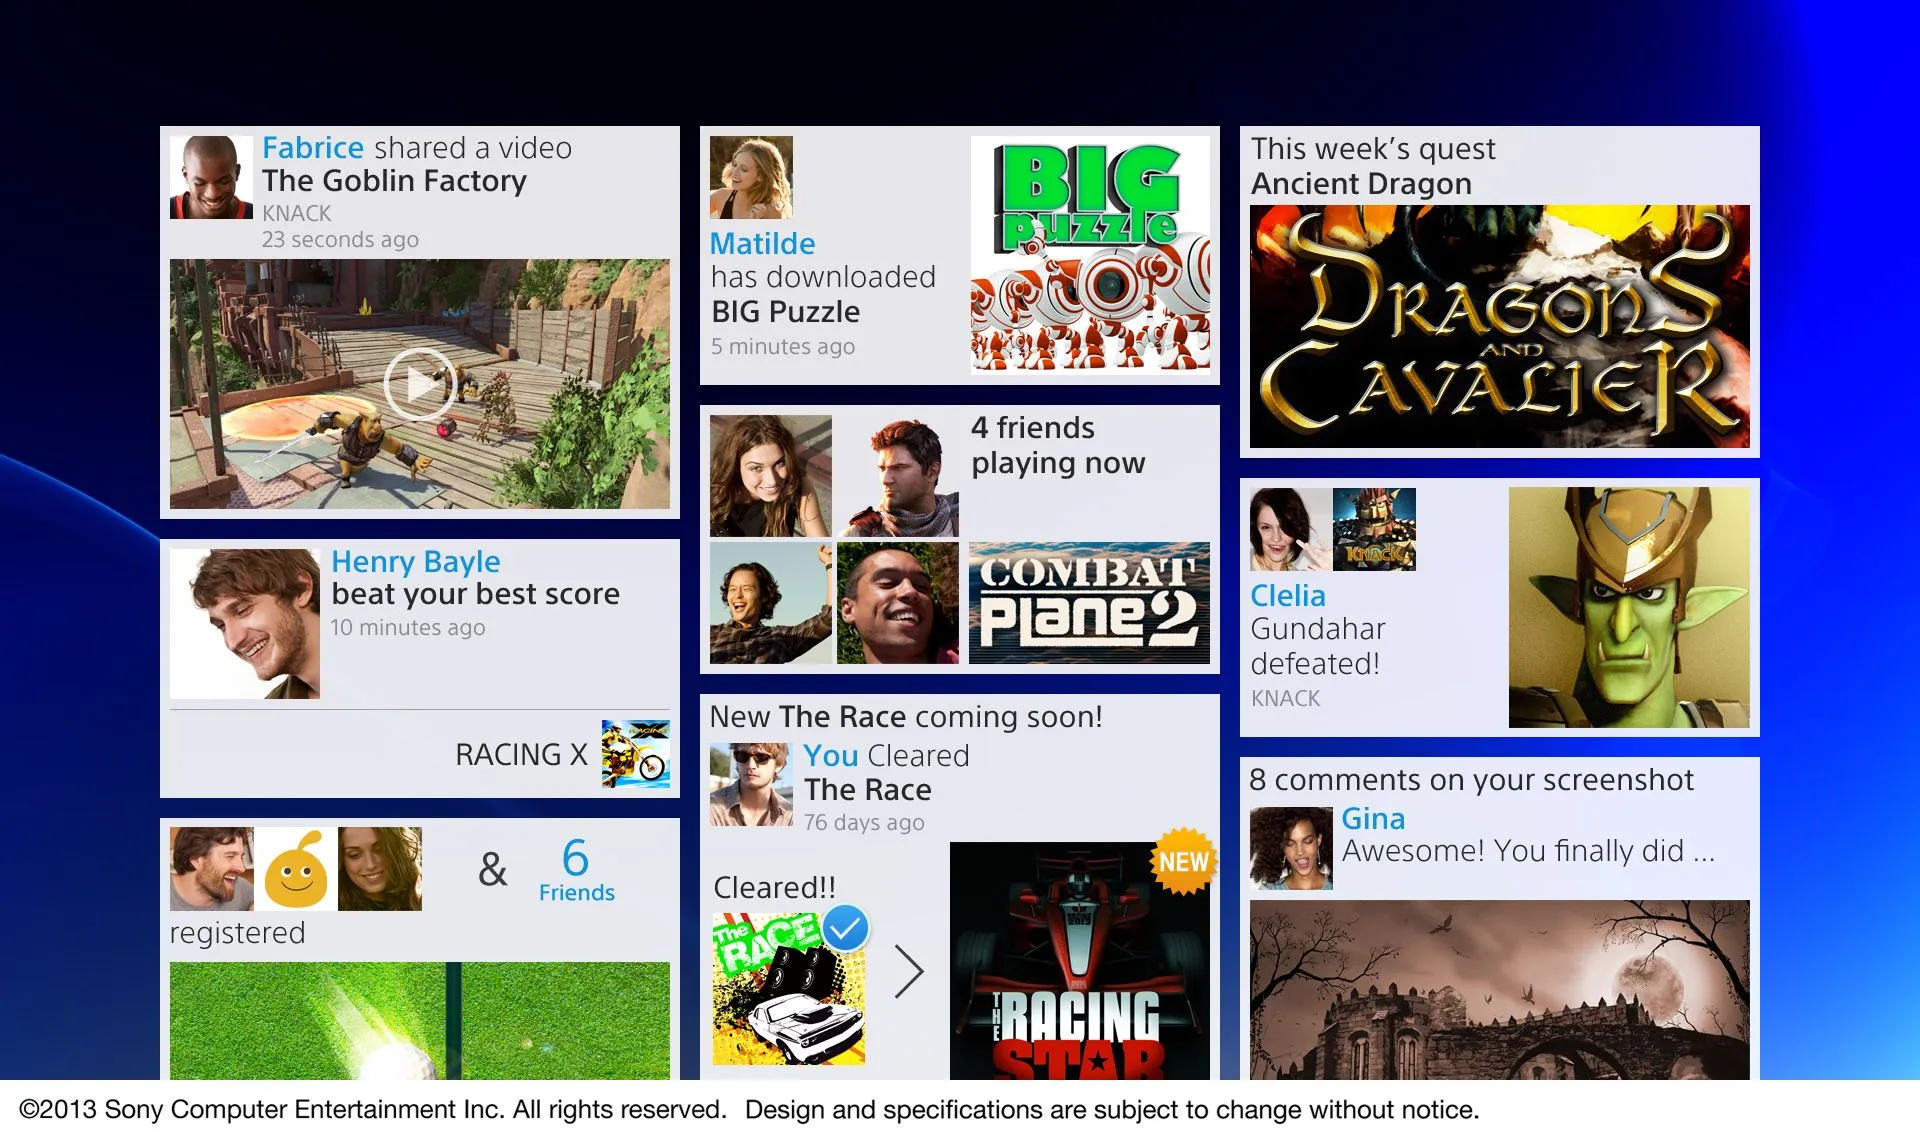Select Clelia's name link
Screen dimensions: 1920x1138
pos(1288,595)
